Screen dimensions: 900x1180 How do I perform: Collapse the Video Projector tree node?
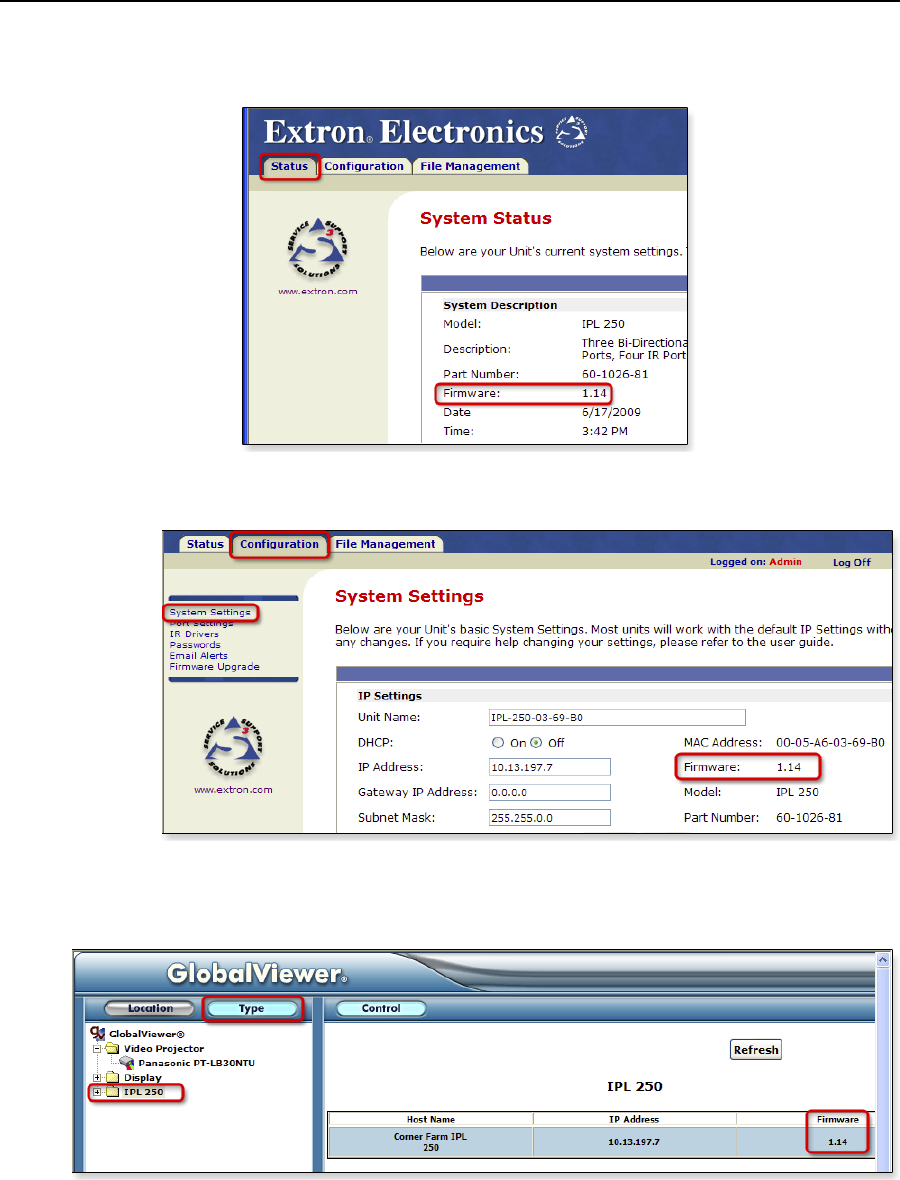[97, 1048]
